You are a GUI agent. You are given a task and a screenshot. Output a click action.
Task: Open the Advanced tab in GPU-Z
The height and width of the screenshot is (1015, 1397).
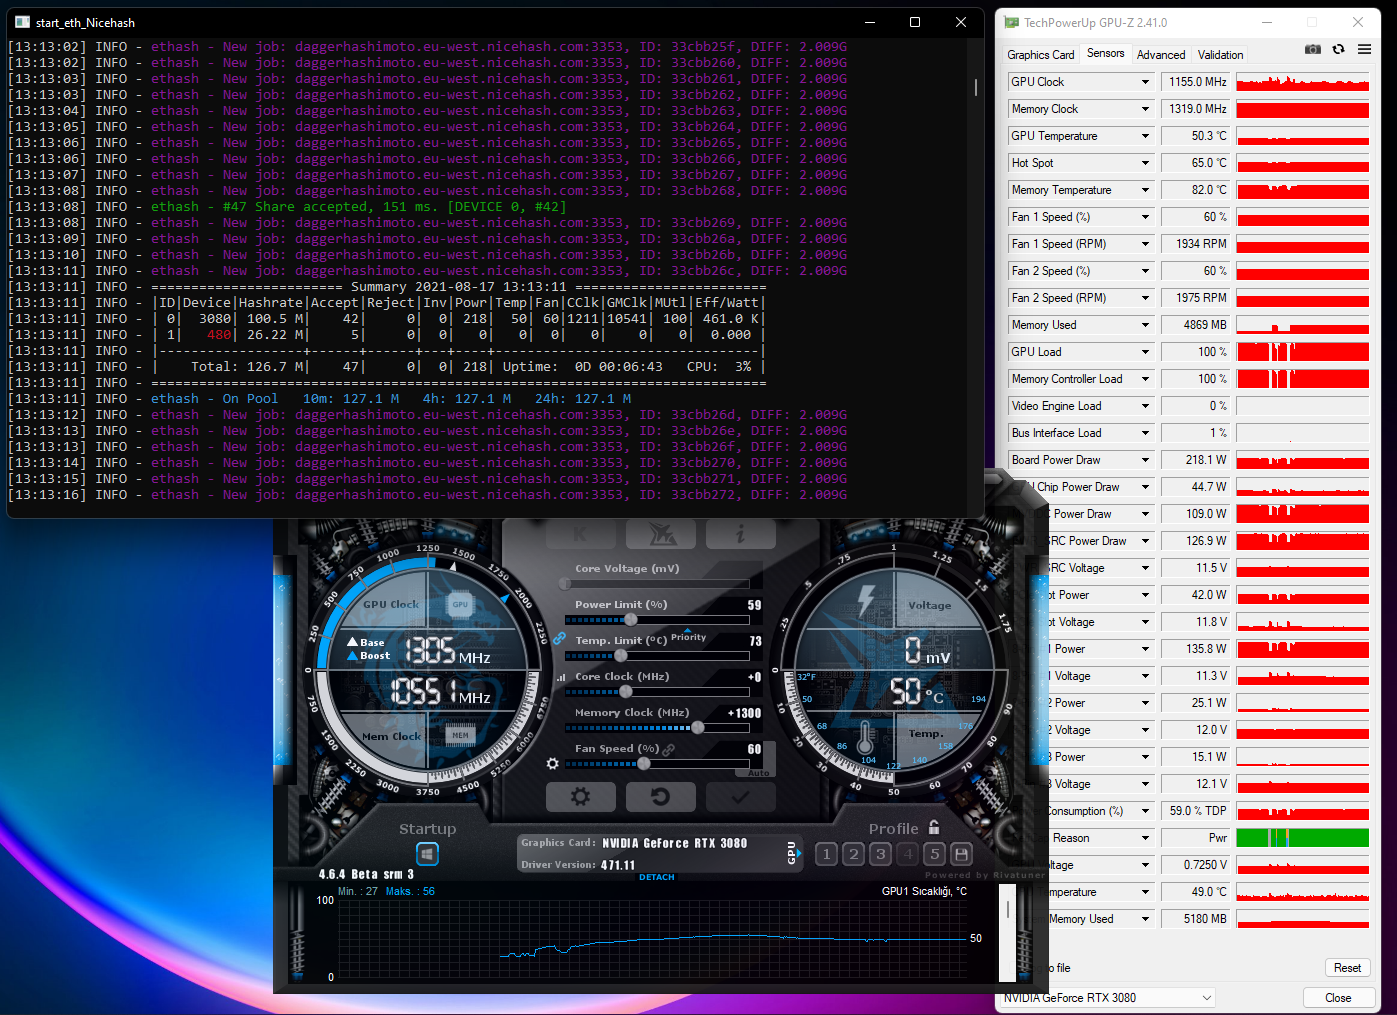pyautogui.click(x=1161, y=55)
